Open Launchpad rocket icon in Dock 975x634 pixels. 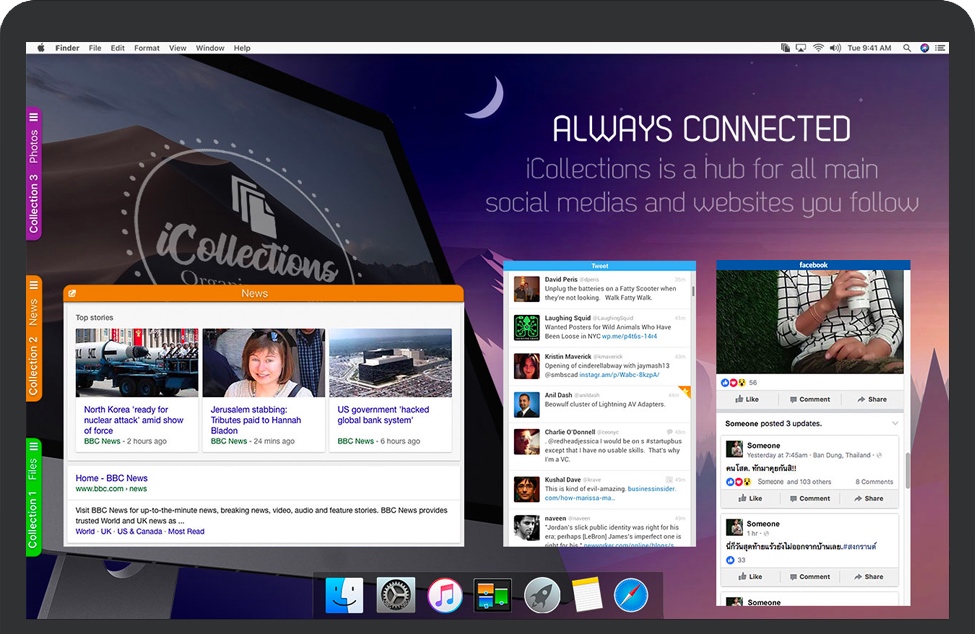coord(541,595)
